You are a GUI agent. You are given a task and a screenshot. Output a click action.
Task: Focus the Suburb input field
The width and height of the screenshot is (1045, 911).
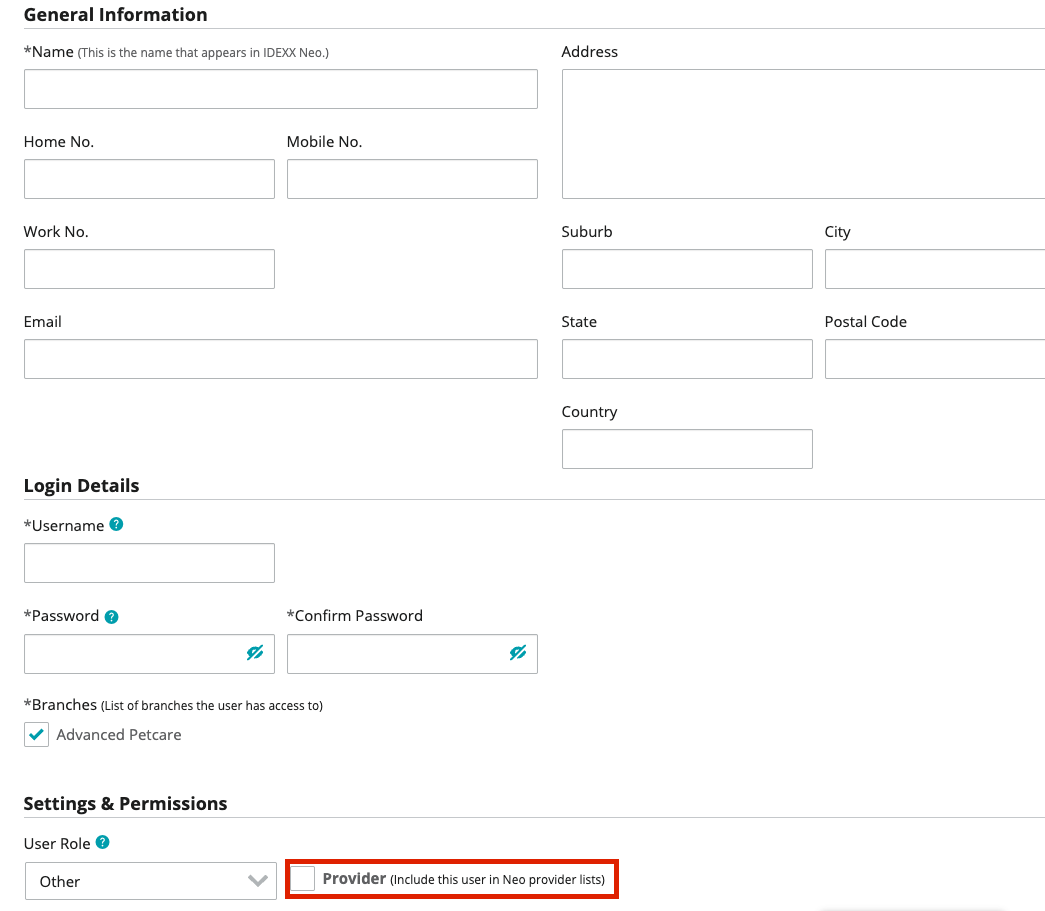[687, 269]
